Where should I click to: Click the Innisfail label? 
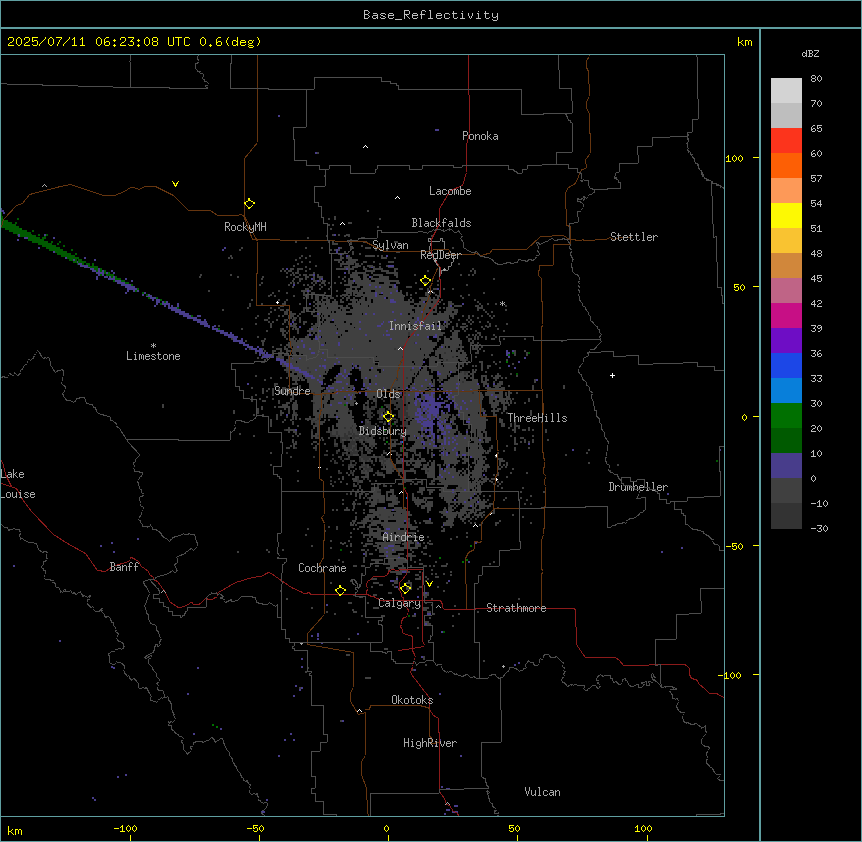click(415, 326)
